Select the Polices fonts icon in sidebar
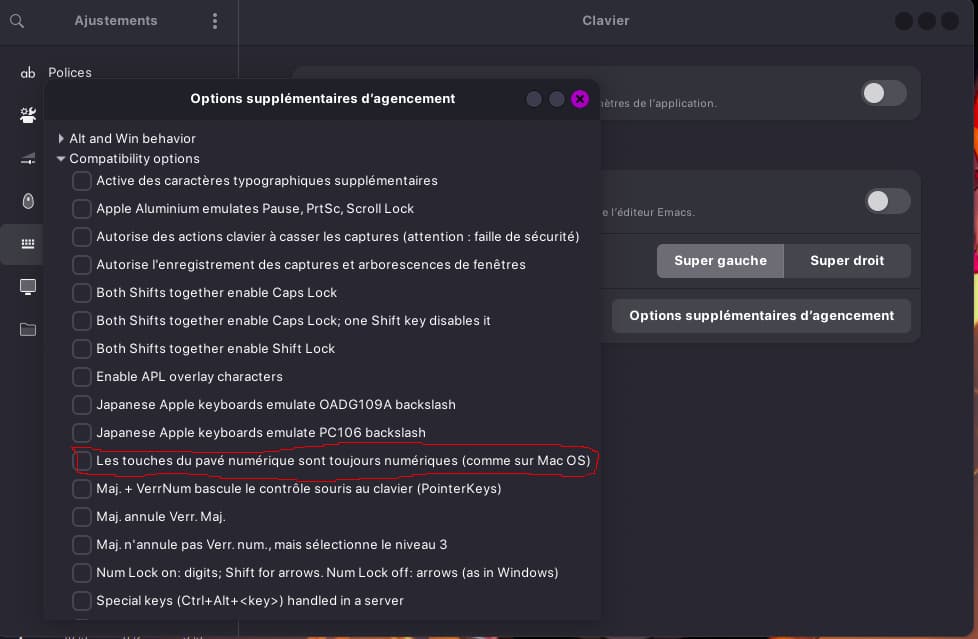This screenshot has width=978, height=639. tap(28, 73)
